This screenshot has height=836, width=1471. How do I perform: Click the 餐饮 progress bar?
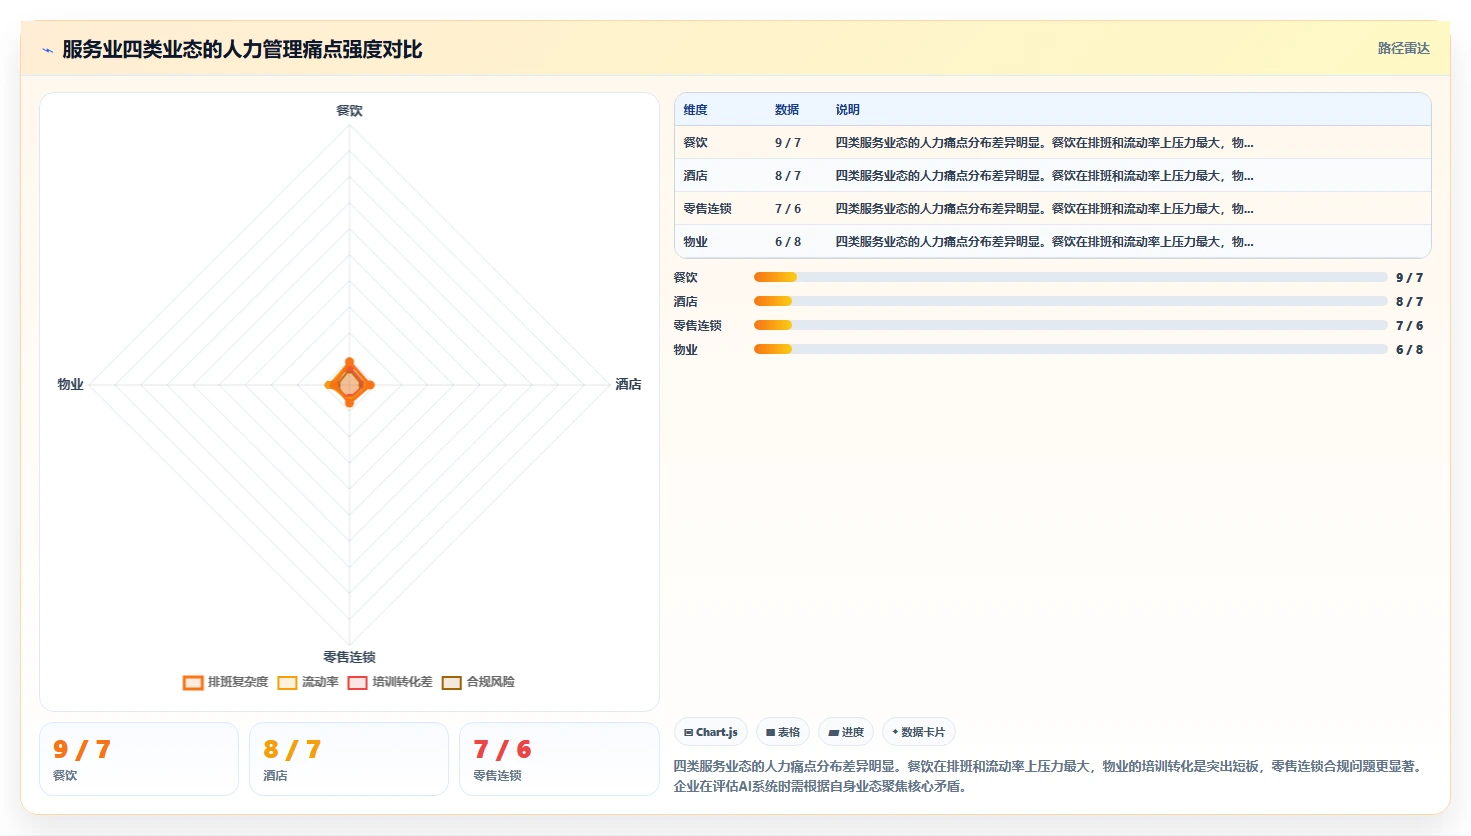pos(1071,277)
